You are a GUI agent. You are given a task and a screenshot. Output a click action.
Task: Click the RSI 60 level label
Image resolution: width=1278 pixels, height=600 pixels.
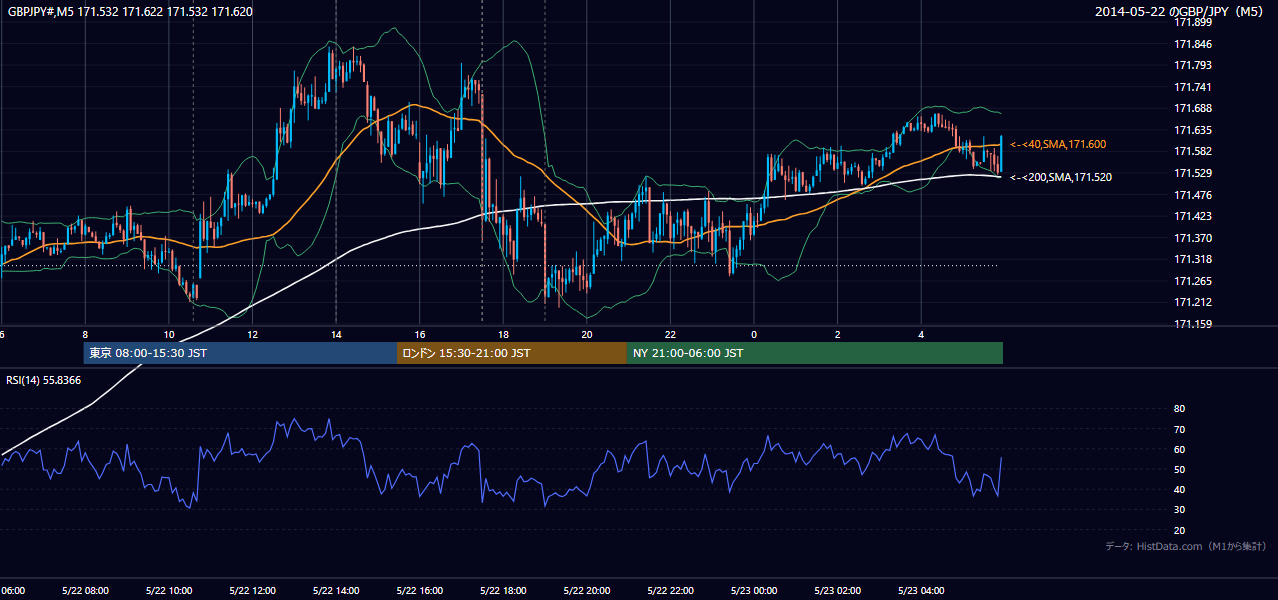tap(1179, 449)
